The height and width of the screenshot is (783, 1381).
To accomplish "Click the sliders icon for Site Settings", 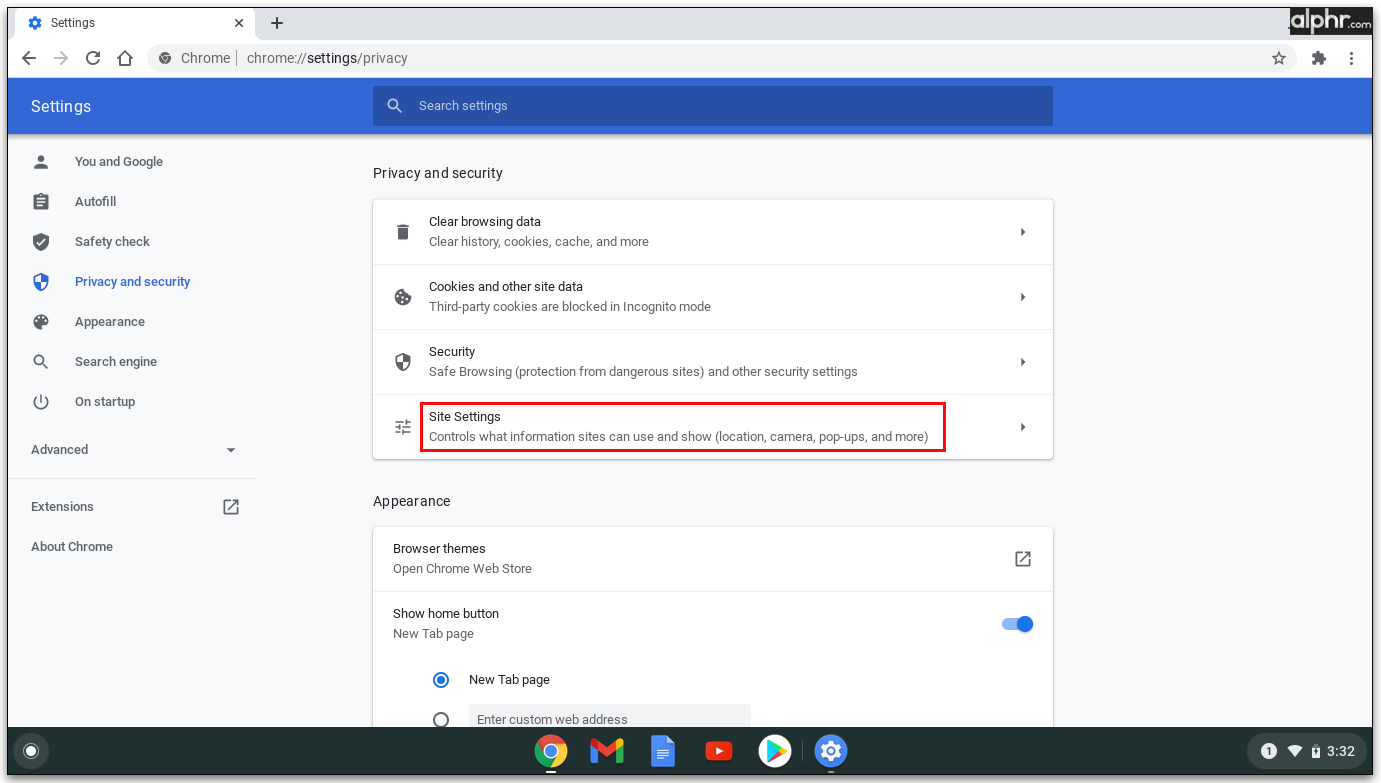I will [x=403, y=427].
